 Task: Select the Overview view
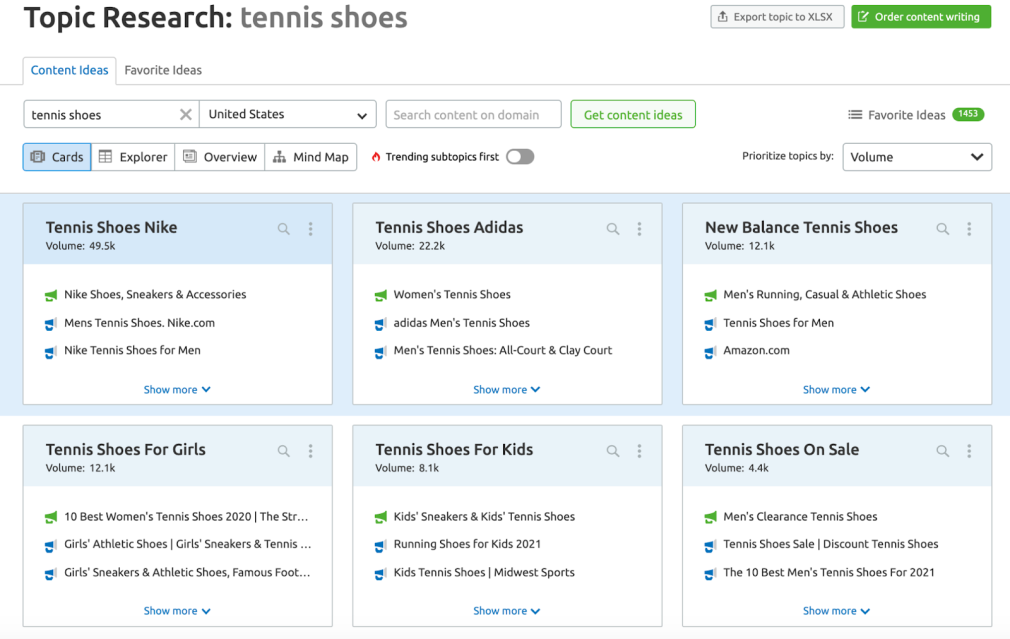[x=220, y=157]
